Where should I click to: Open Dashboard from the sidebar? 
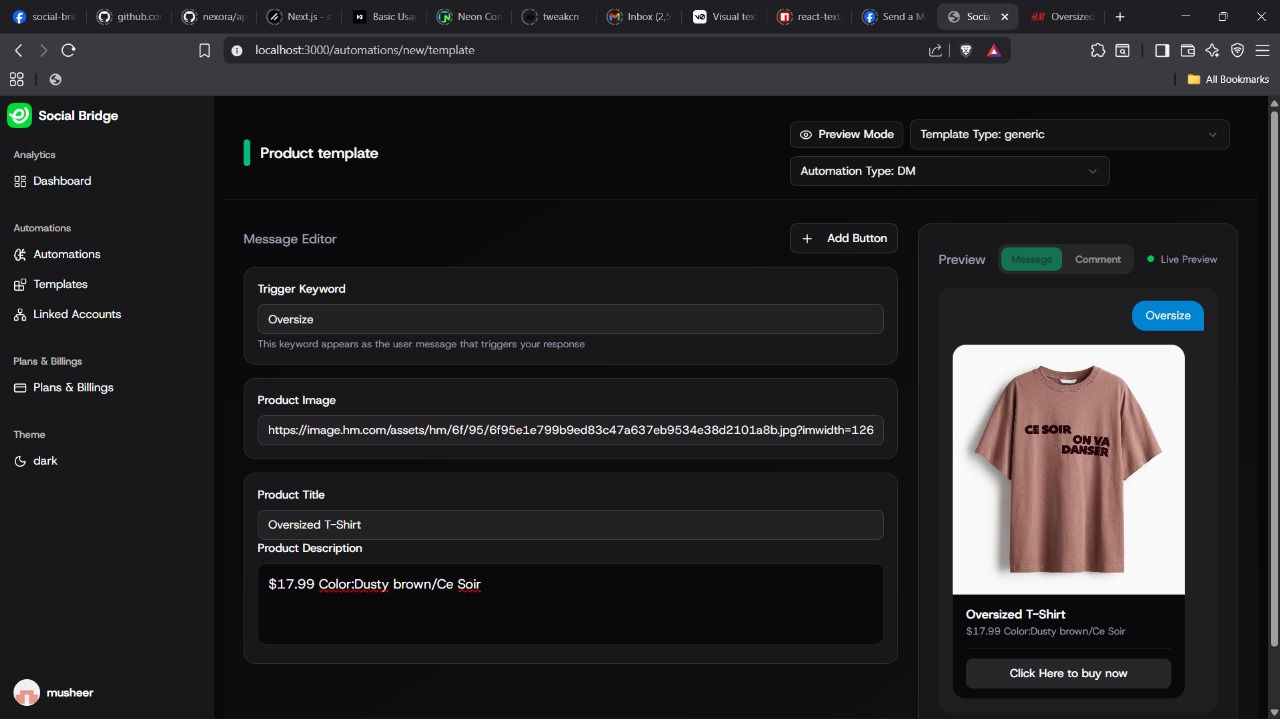pos(61,181)
